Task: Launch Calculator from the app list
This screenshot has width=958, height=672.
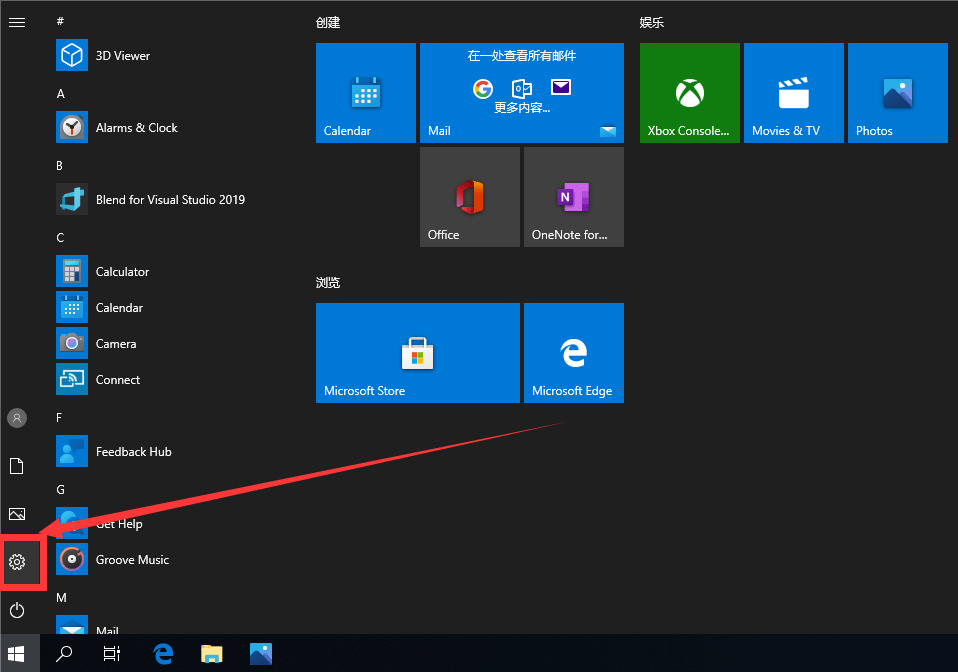Action: [x=171, y=271]
